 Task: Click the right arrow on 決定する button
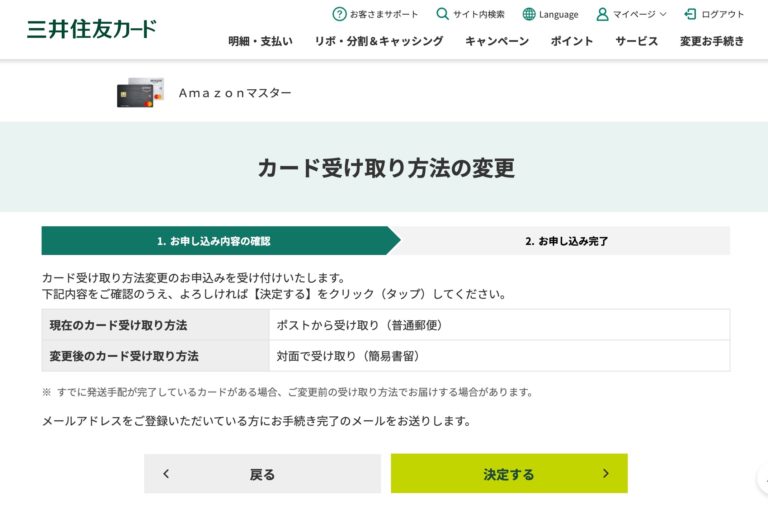tap(605, 474)
